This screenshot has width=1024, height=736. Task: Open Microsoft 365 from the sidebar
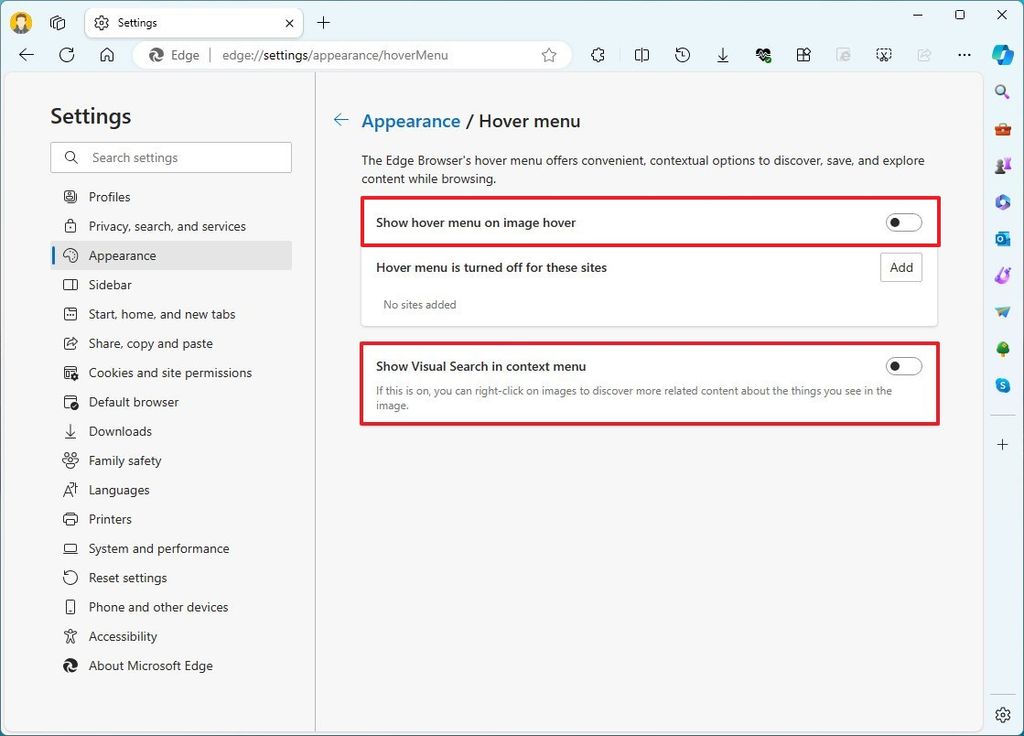point(1003,202)
